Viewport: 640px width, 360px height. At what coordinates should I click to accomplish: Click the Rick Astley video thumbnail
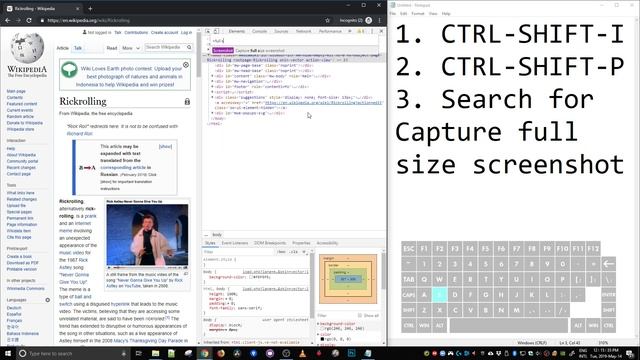(x=147, y=235)
